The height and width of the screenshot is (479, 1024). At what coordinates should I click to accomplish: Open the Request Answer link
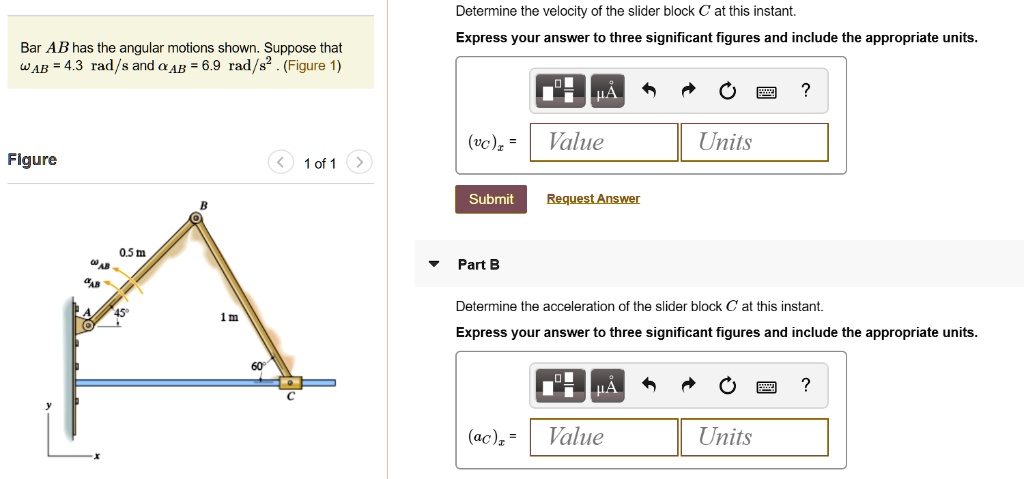[x=593, y=199]
